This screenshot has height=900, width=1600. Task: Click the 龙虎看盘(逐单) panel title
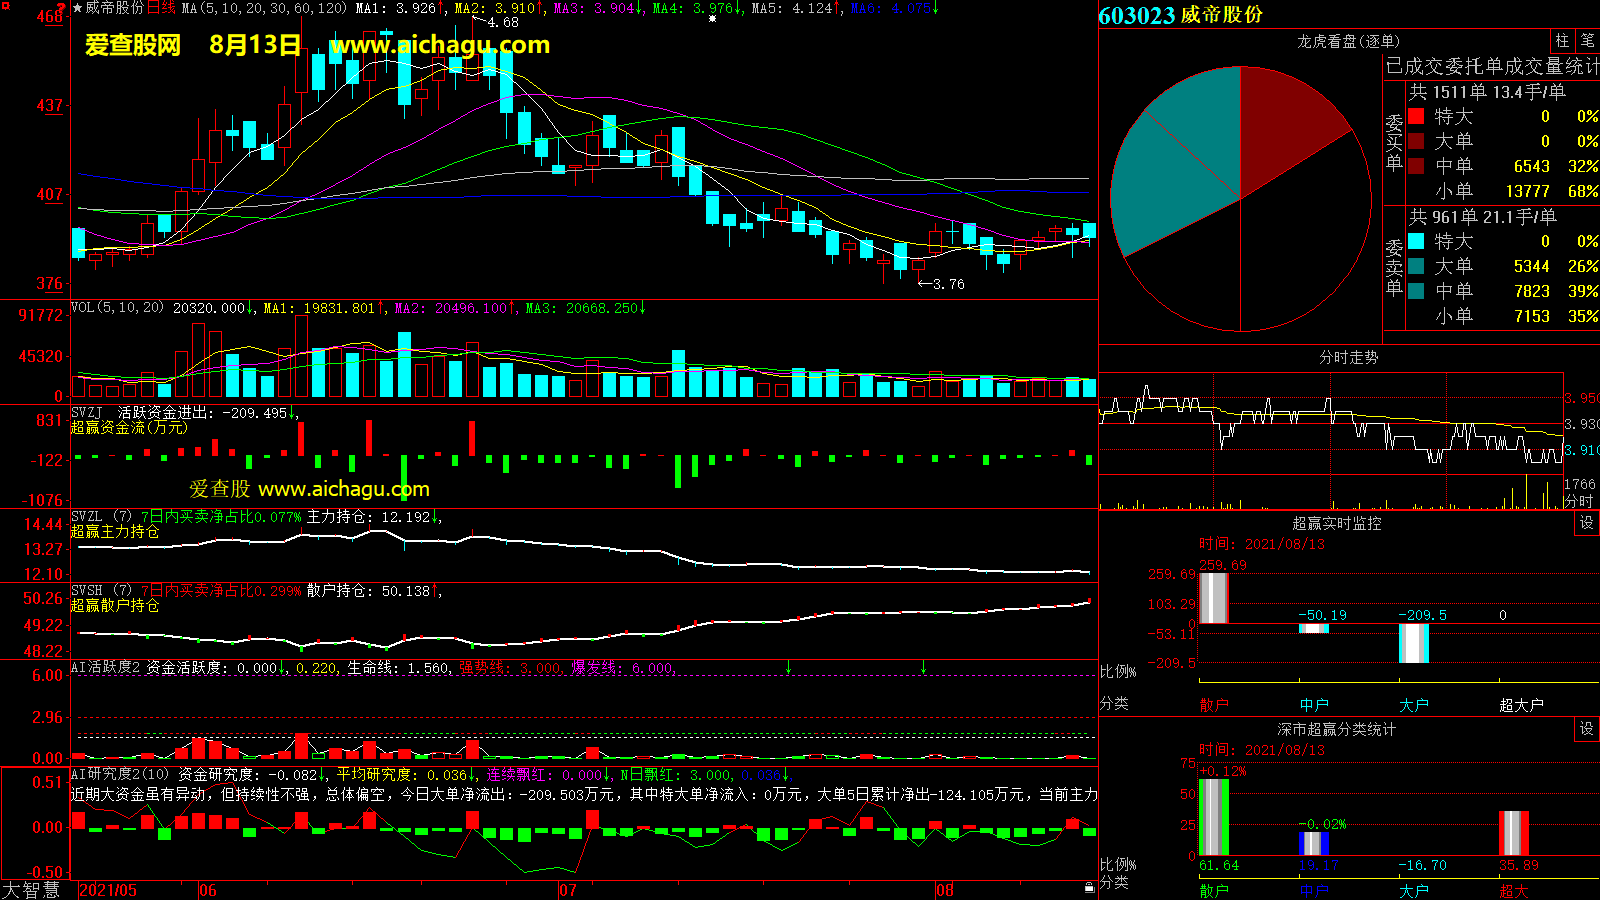click(1348, 41)
